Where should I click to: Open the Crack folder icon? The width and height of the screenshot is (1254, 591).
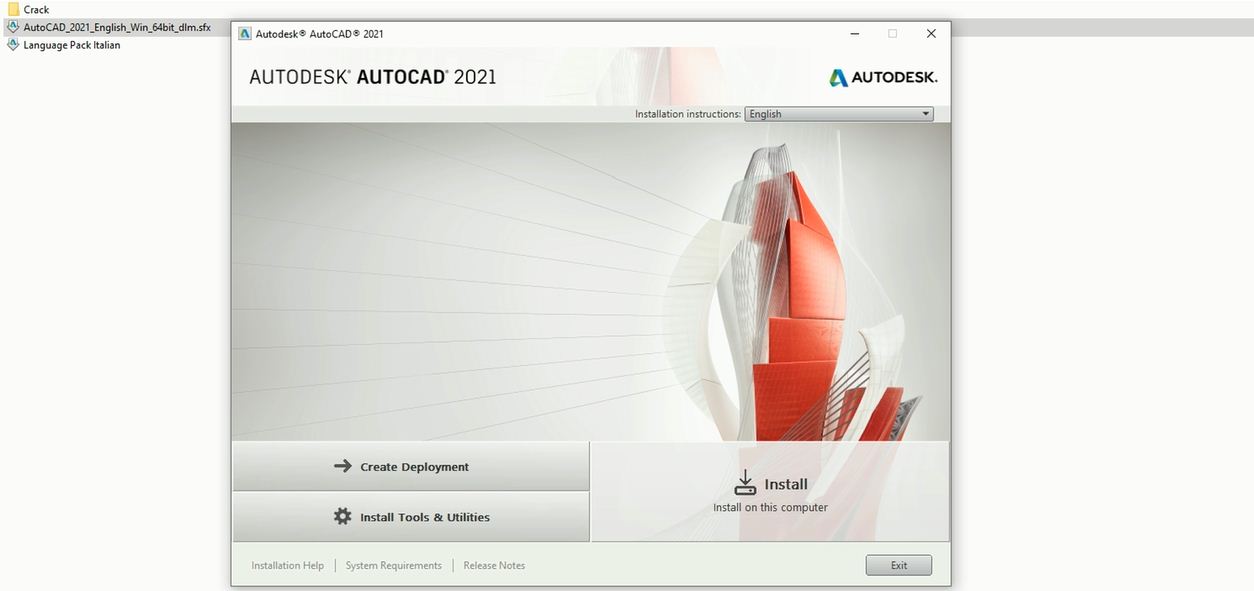(13, 9)
